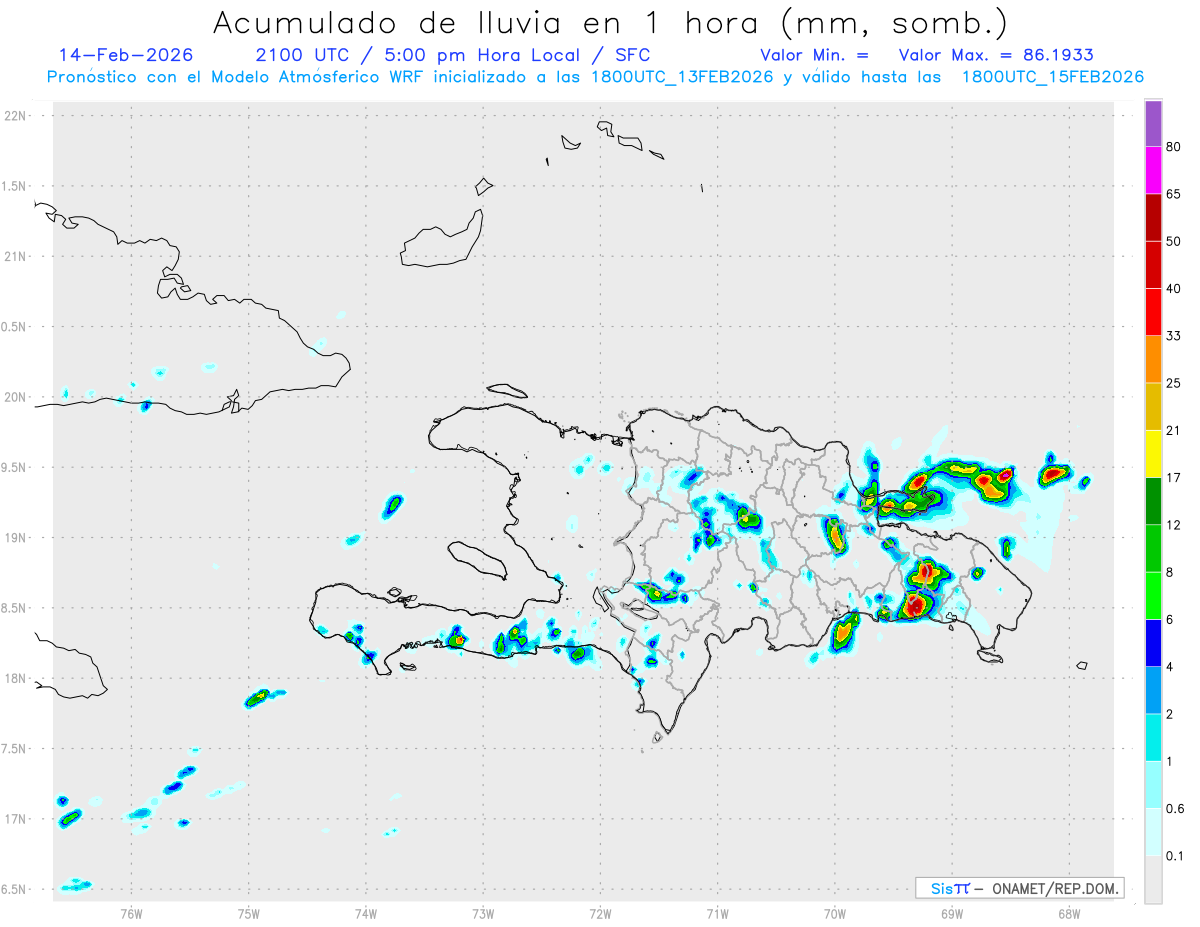Image resolution: width=1200 pixels, height=927 pixels.
Task: Click the "18N" latitude label
Action: point(16,679)
